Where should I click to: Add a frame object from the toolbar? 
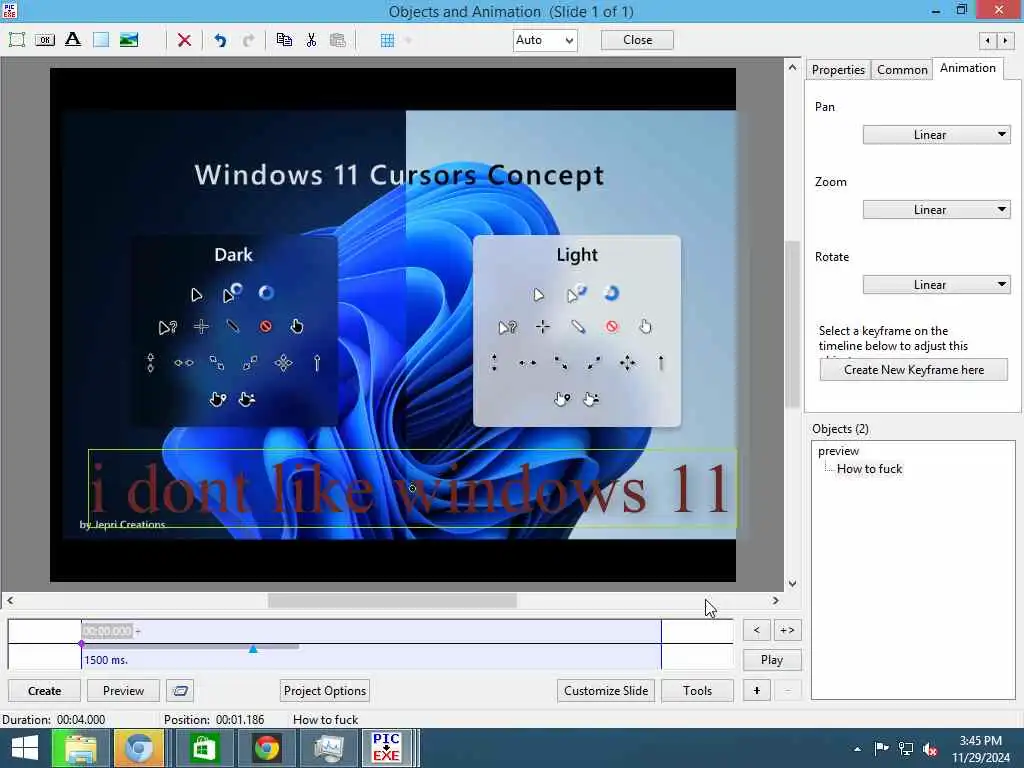(x=17, y=40)
